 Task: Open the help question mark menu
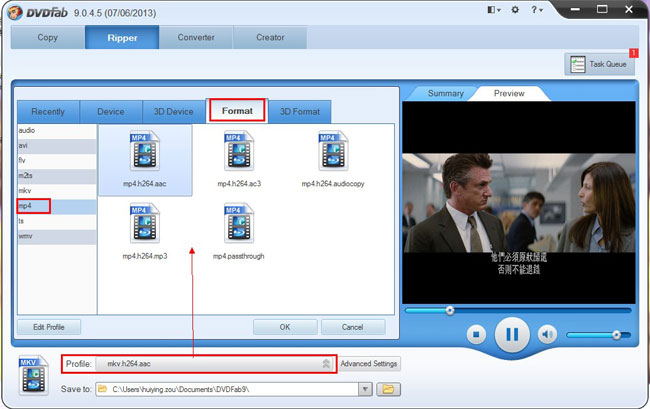(536, 10)
